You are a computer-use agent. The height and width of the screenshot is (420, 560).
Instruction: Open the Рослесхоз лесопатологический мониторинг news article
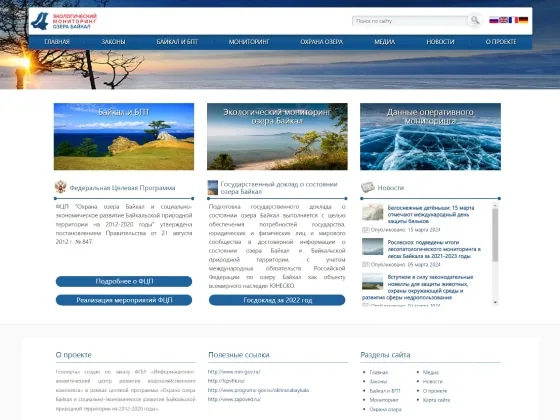434,249
